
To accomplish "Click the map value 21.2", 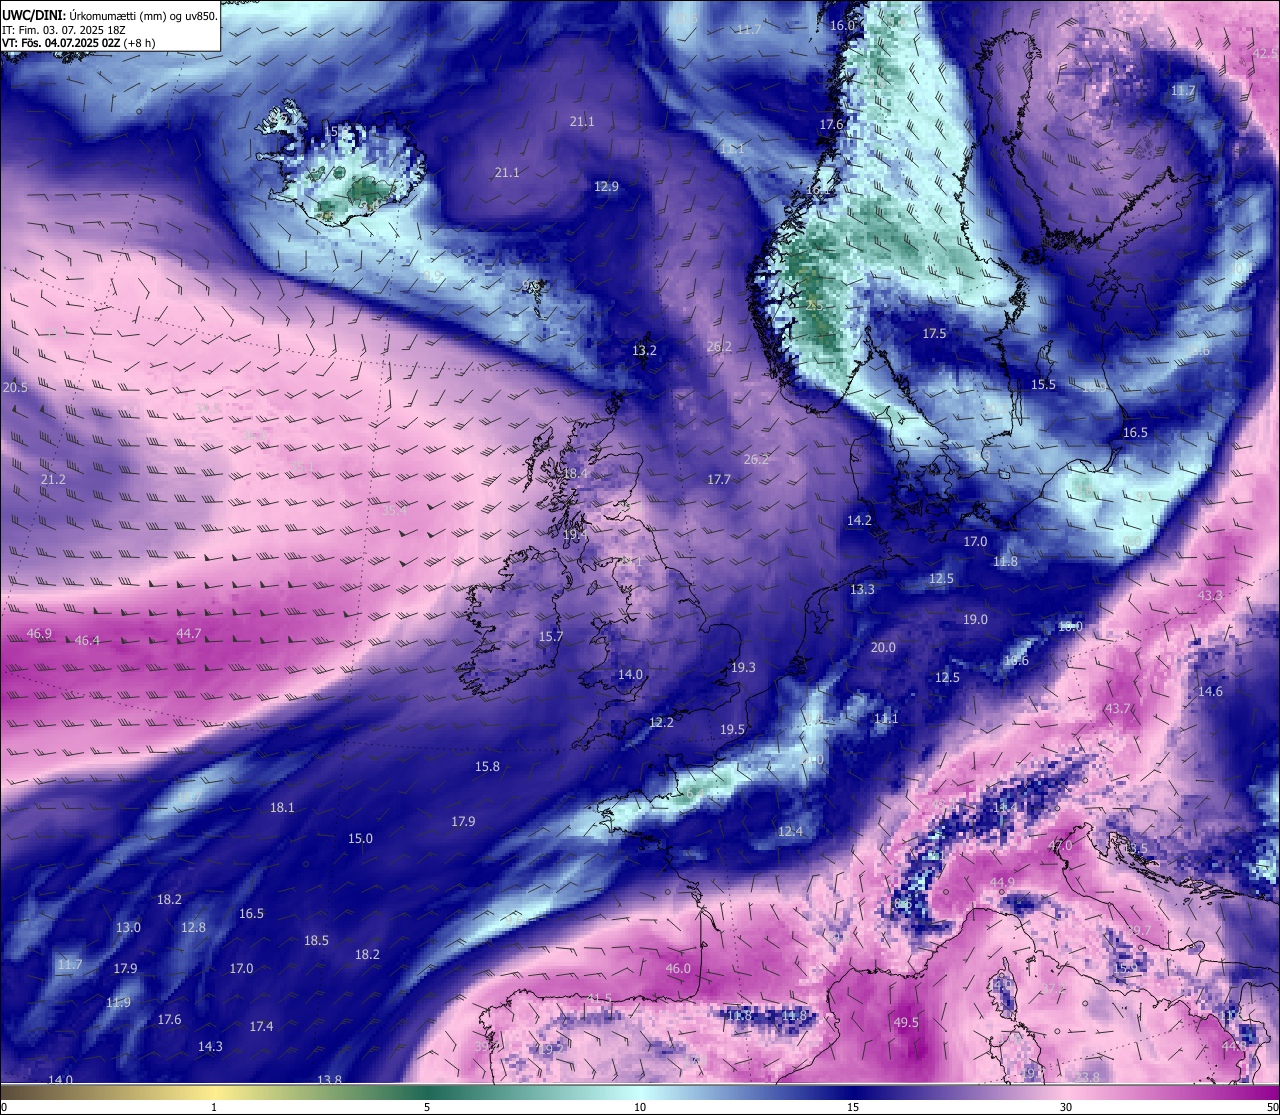I will pyautogui.click(x=53, y=480).
